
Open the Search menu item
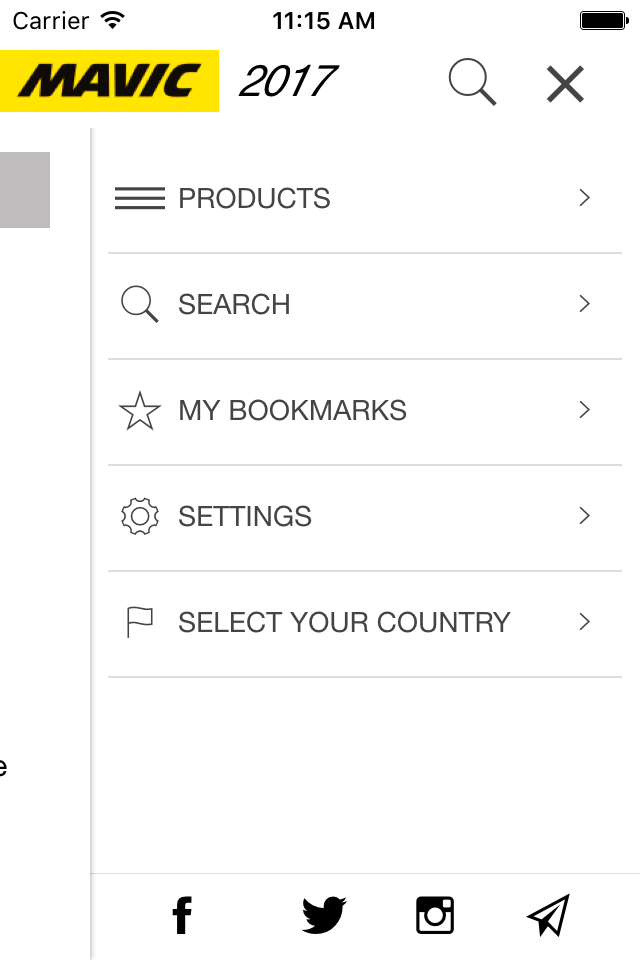pos(365,305)
